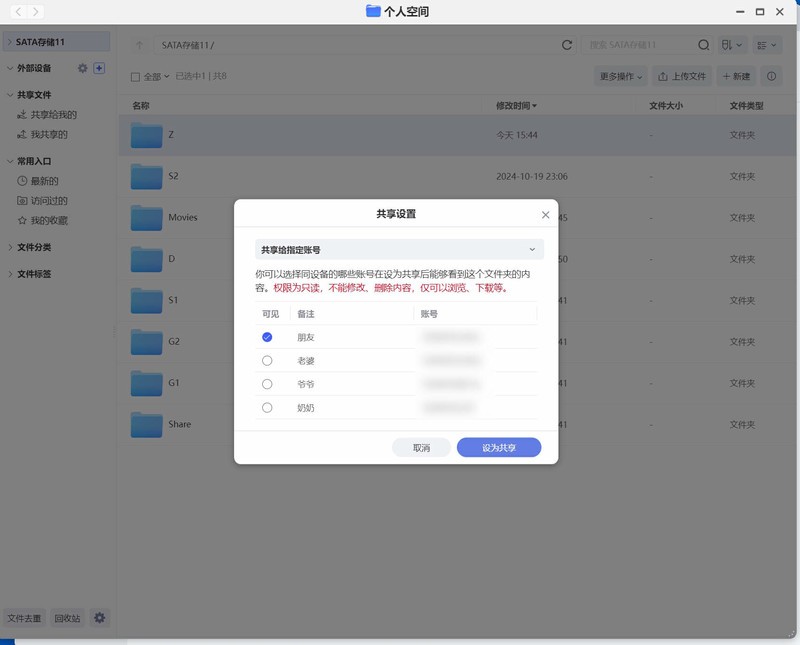Image resolution: width=800 pixels, height=645 pixels.
Task: Open 共享给我的 in the sidebar
Action: pos(53,115)
